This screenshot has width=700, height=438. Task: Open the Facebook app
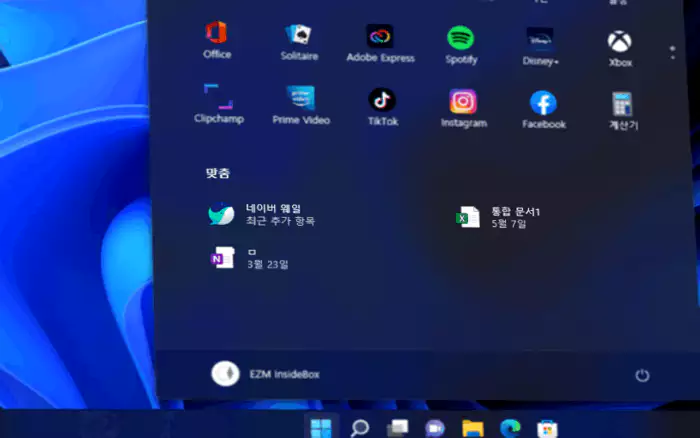tap(544, 110)
